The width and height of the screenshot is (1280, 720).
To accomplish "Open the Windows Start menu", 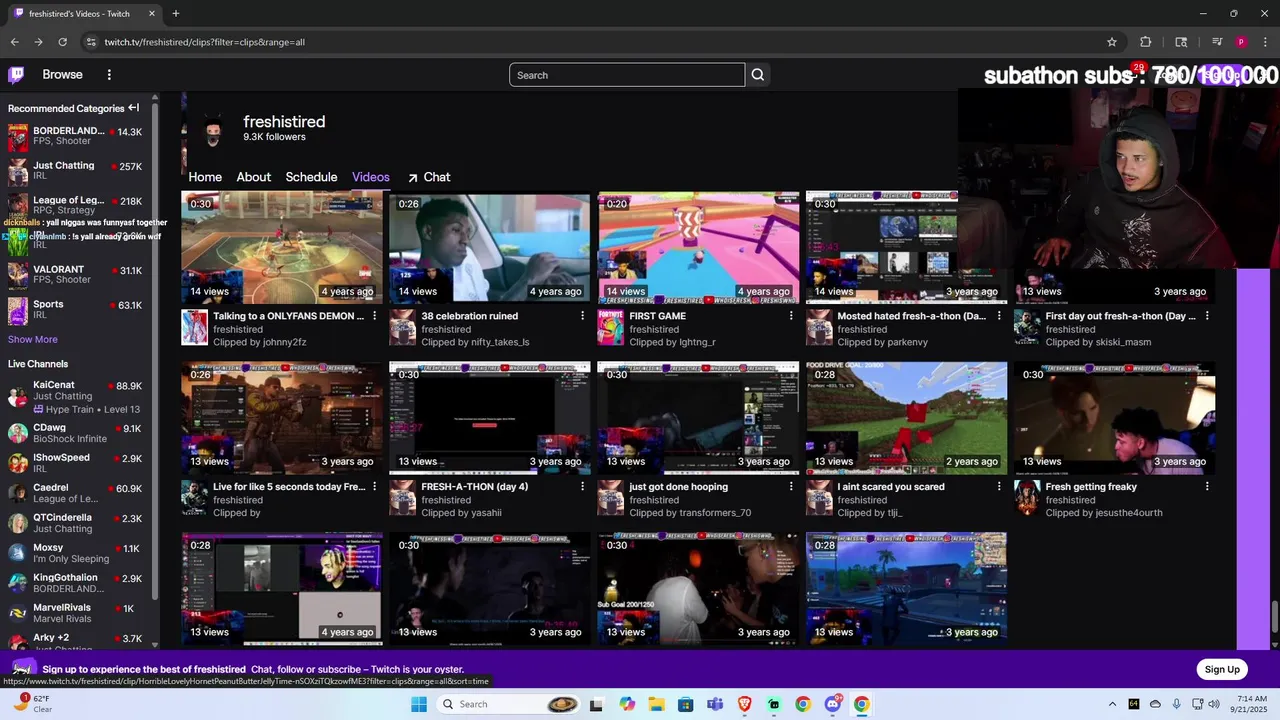I will [419, 704].
